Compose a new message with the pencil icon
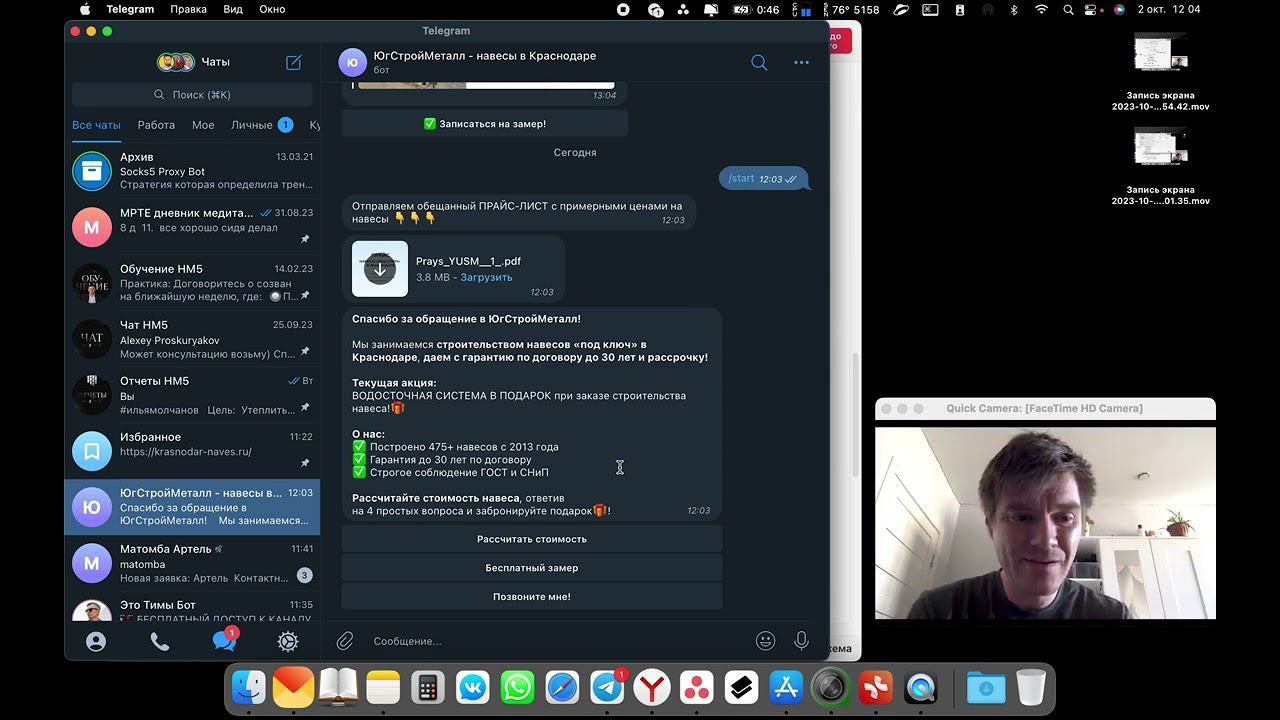 [x=293, y=62]
